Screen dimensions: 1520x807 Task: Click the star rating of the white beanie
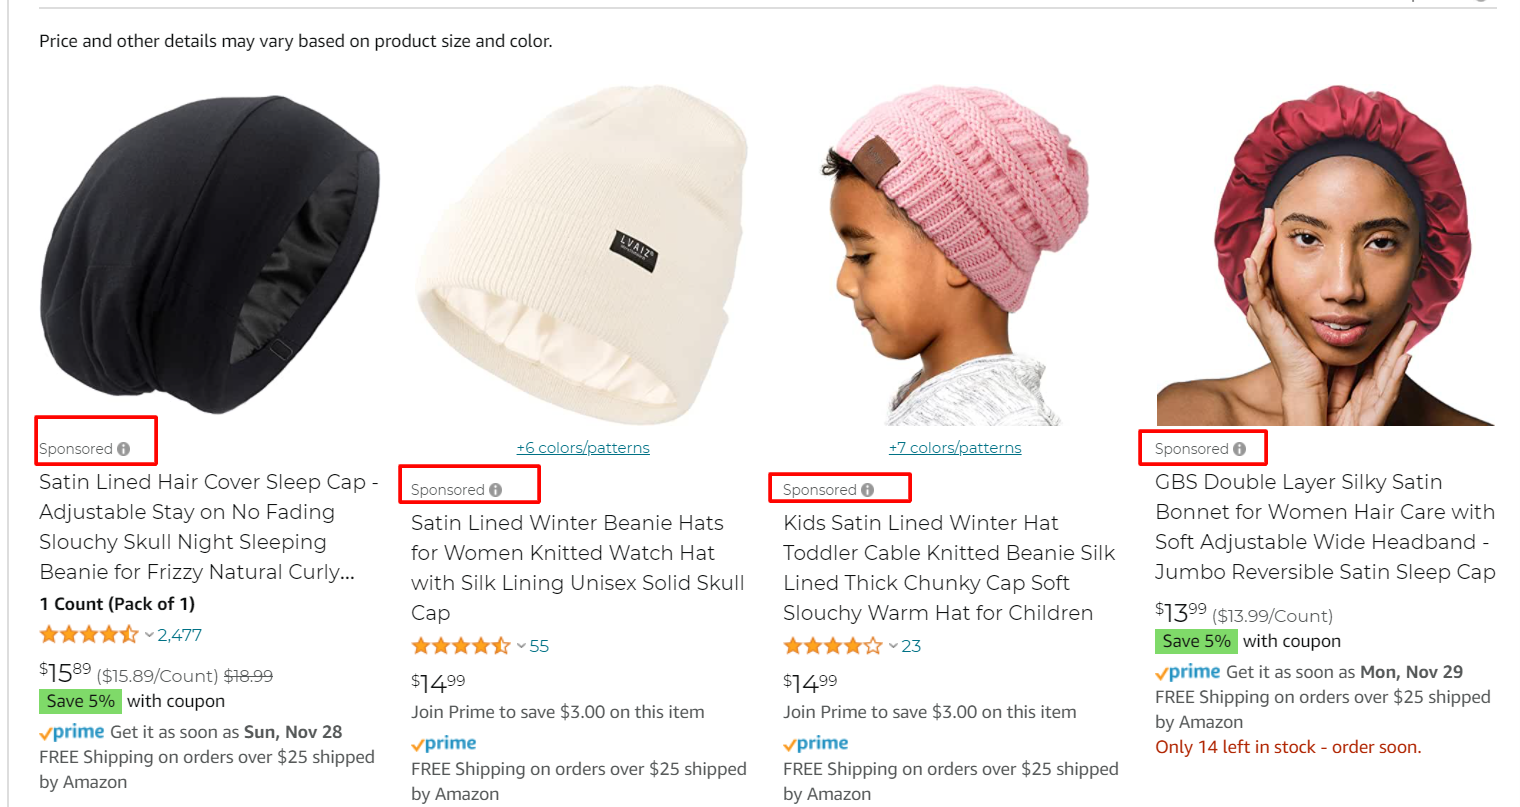click(x=461, y=646)
